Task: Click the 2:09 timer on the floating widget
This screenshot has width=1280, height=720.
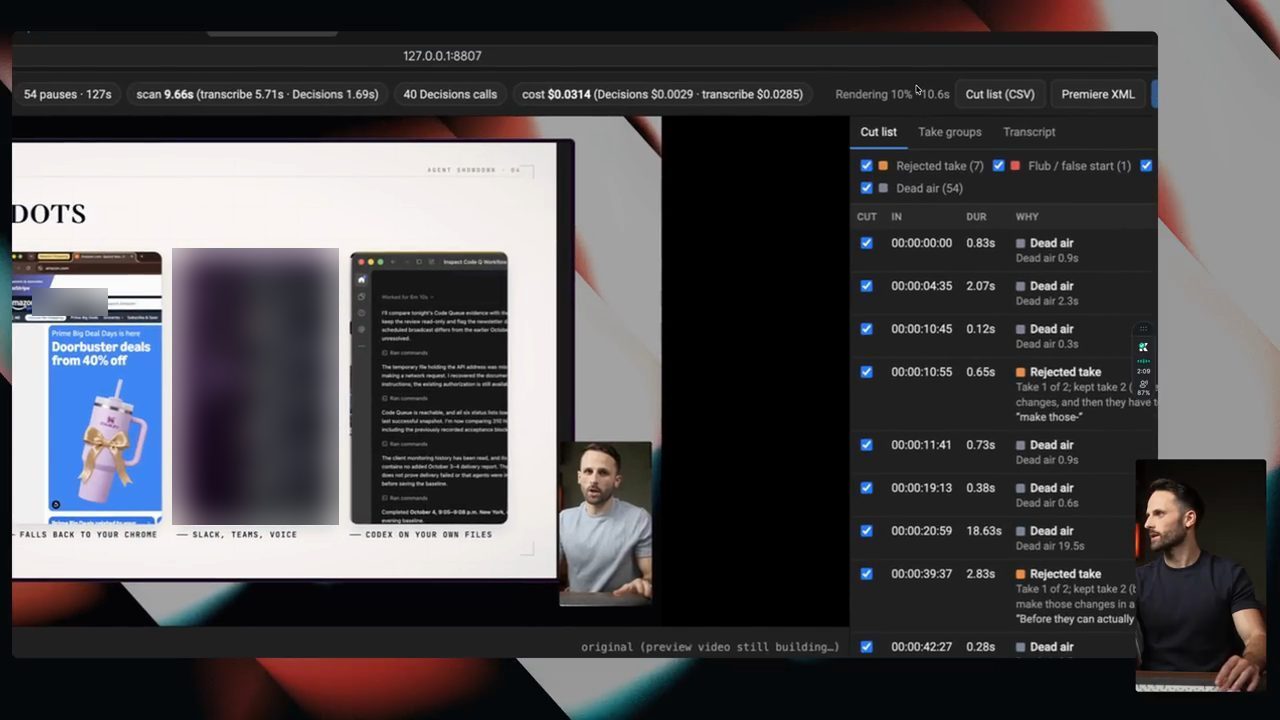Action: [x=1143, y=371]
